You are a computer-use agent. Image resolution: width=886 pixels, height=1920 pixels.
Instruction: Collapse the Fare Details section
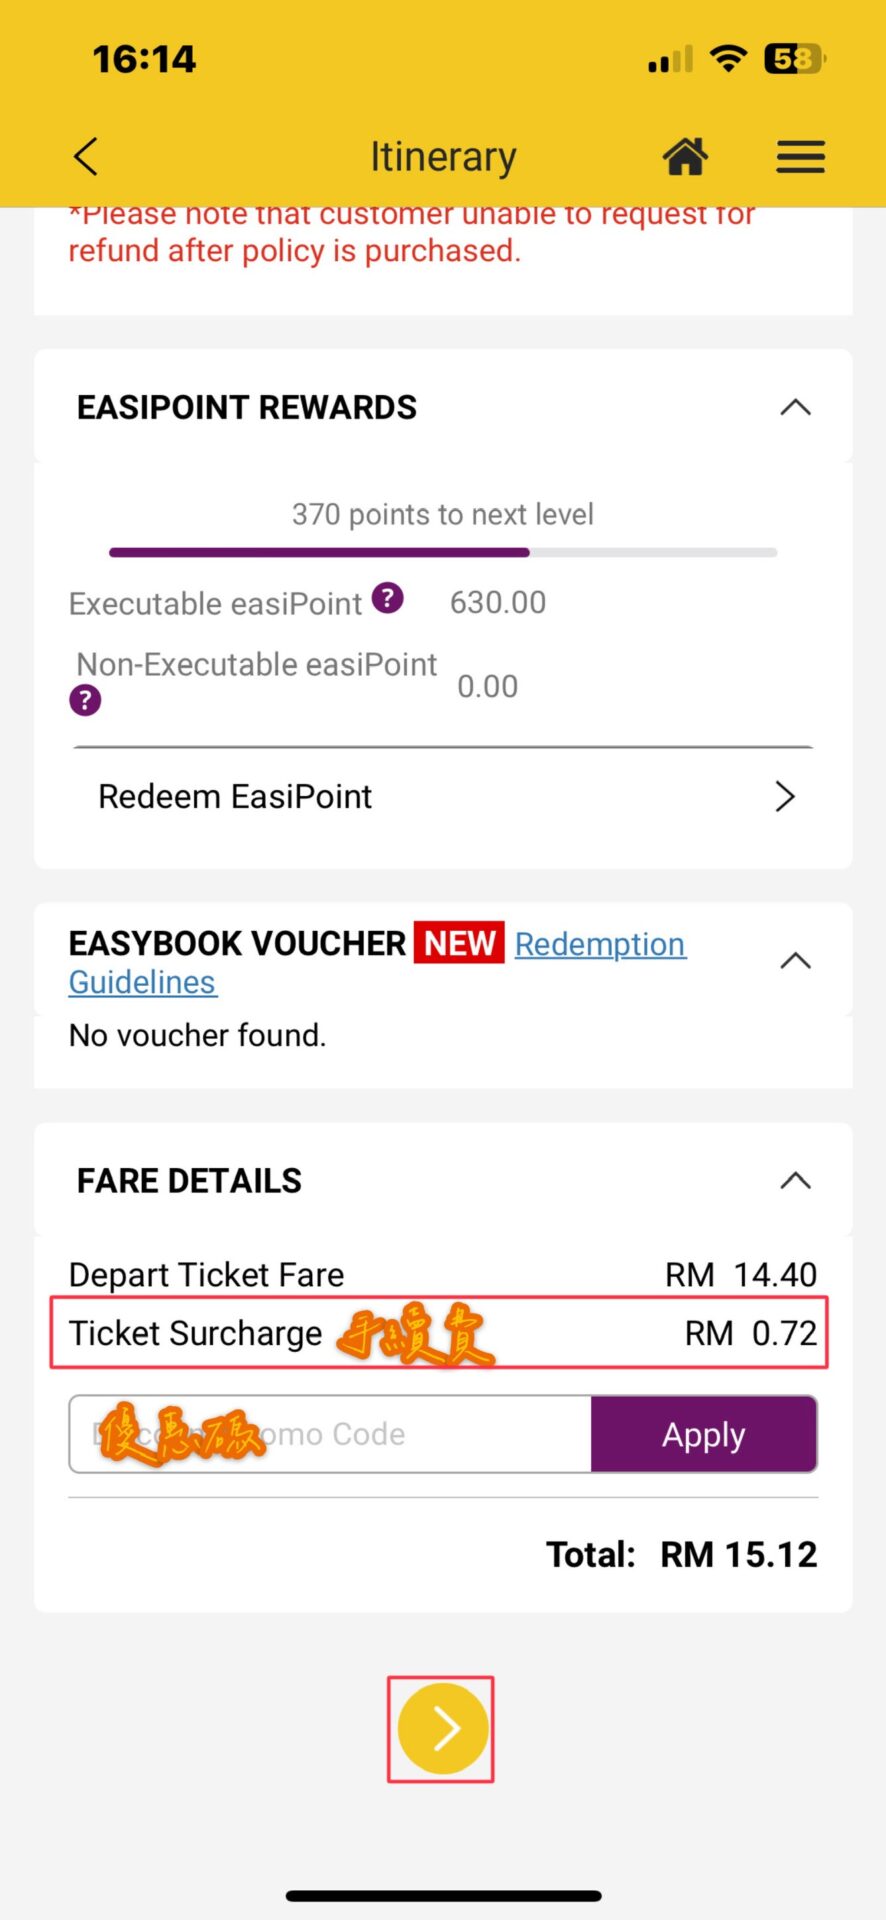point(795,1181)
